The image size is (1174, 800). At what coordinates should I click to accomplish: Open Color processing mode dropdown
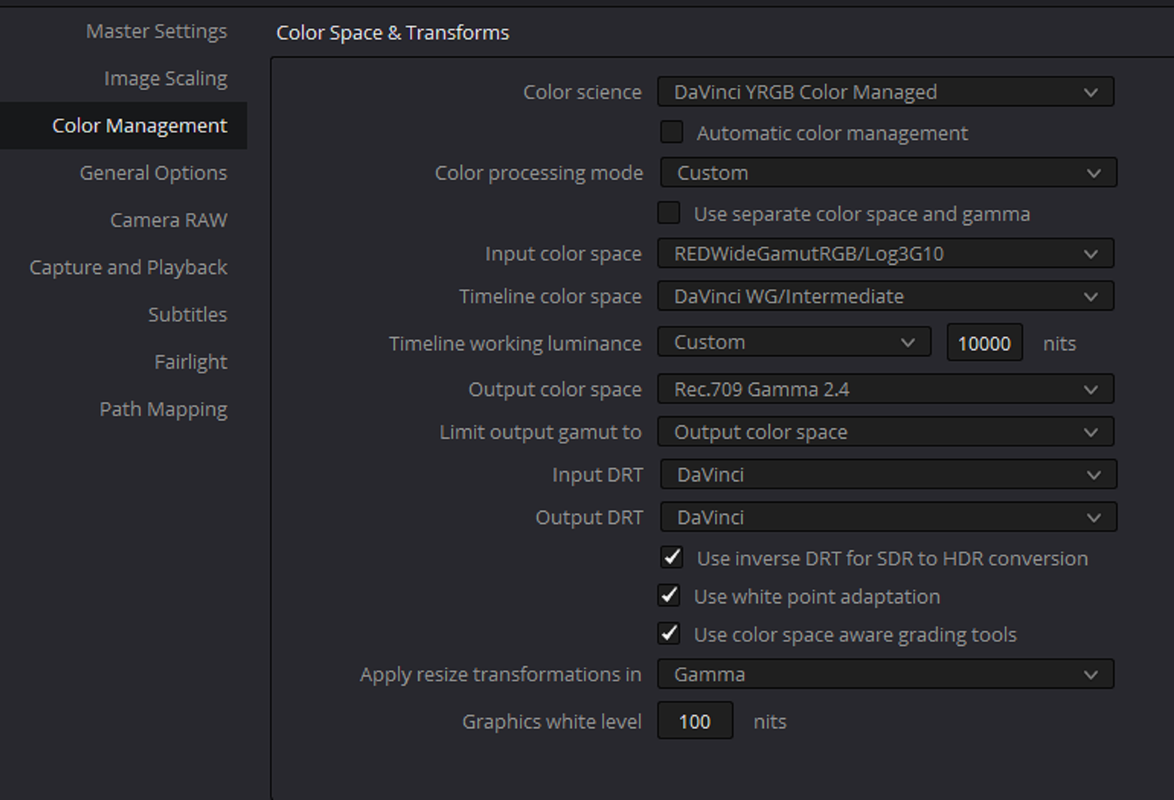(x=889, y=173)
